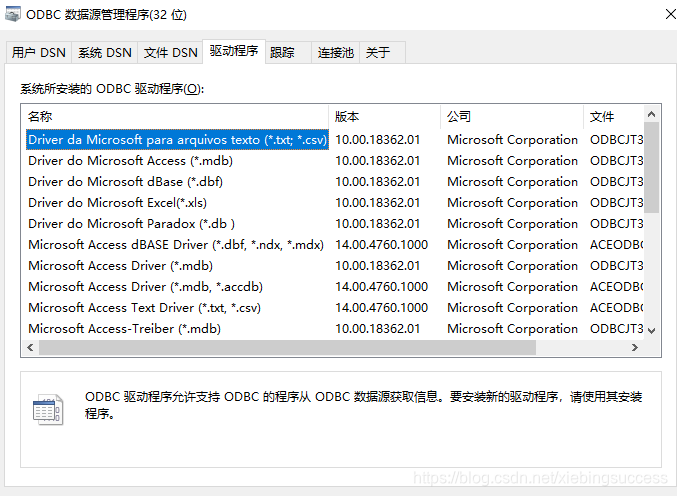
Task: Open the 跟踪 tab
Action: pos(288,53)
